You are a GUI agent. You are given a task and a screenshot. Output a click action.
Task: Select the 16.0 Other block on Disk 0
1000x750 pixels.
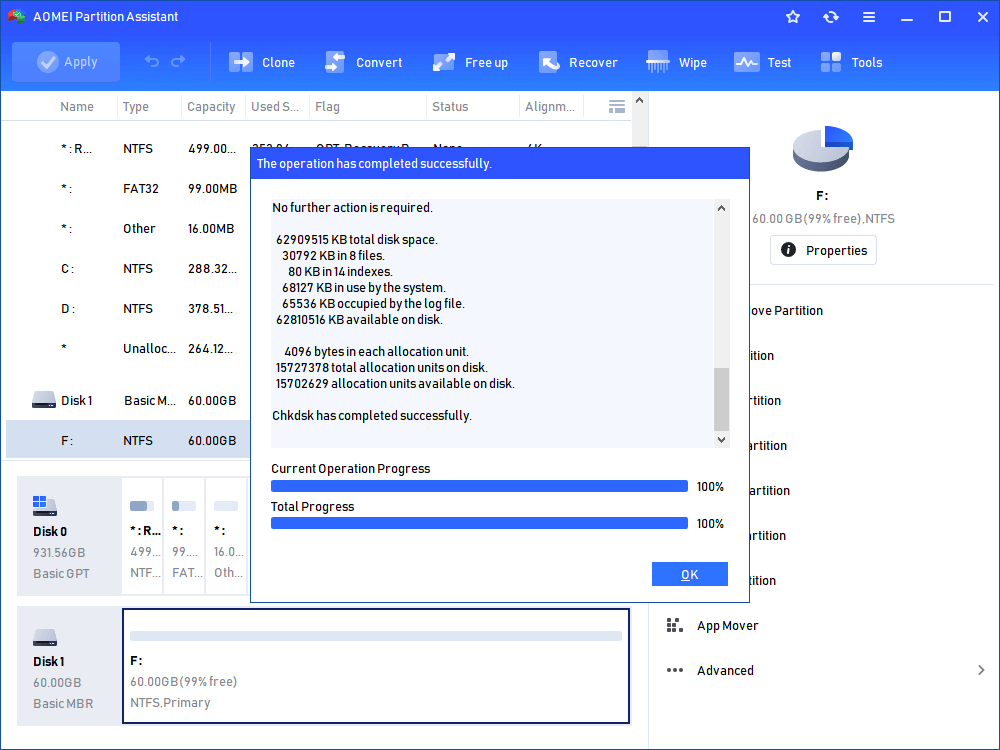226,536
